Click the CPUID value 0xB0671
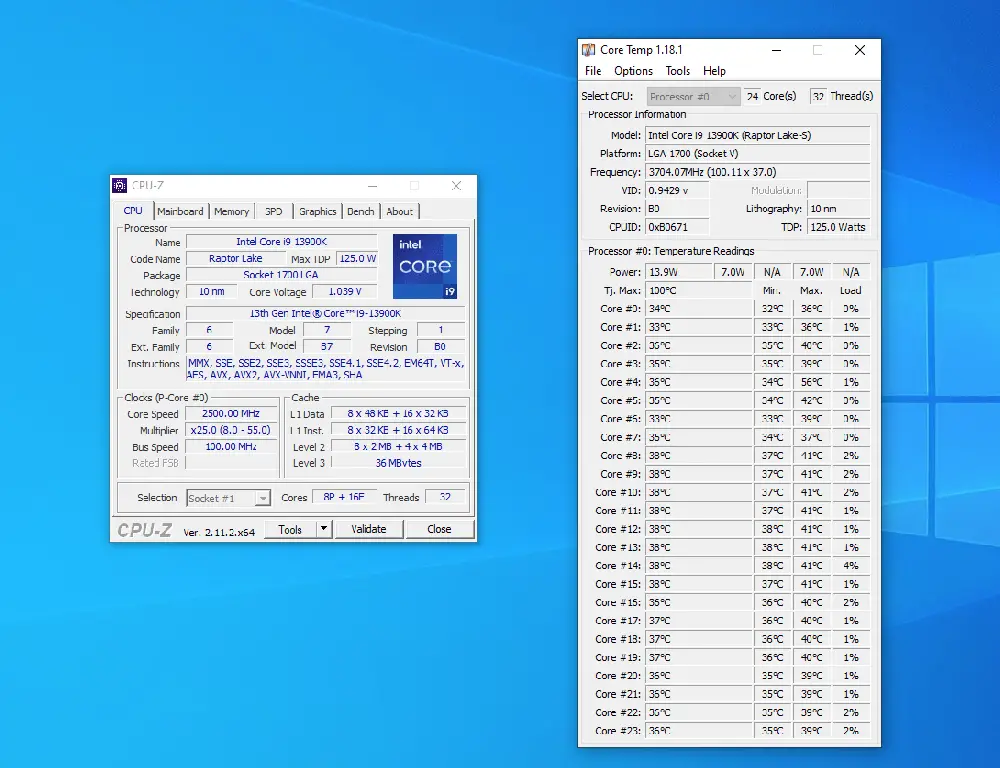The image size is (1000, 768). click(x=677, y=227)
